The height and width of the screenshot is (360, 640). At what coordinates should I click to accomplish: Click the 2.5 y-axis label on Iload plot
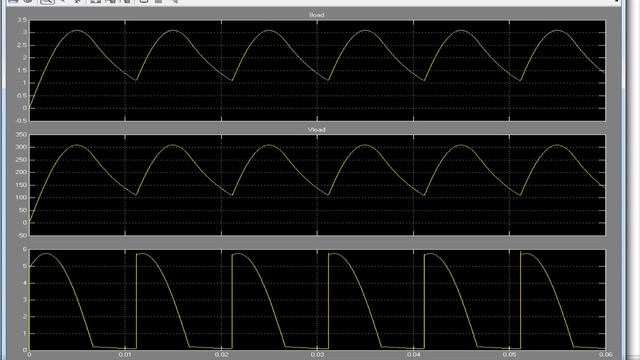pos(22,45)
